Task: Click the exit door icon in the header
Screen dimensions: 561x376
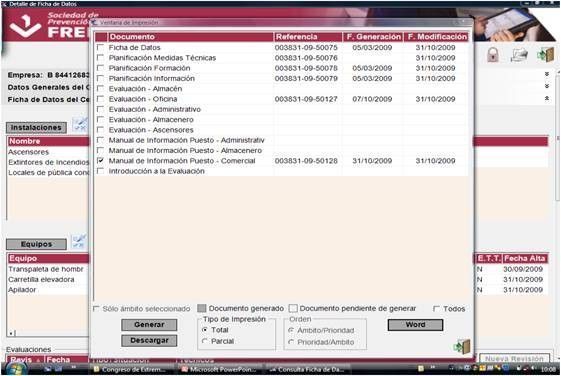Action: tap(545, 55)
